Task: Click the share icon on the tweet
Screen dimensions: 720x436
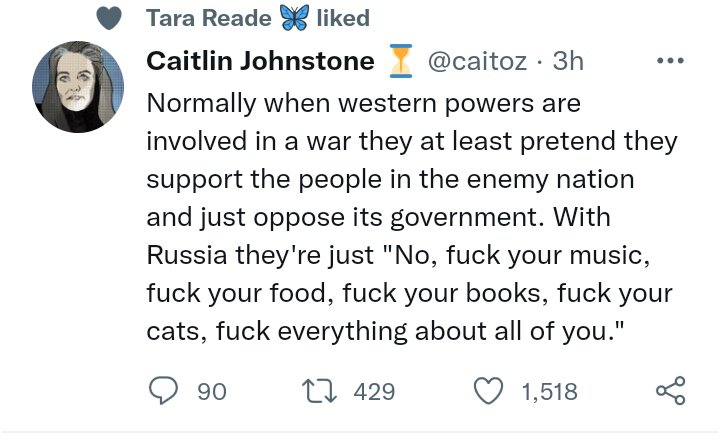Action: coord(670,391)
